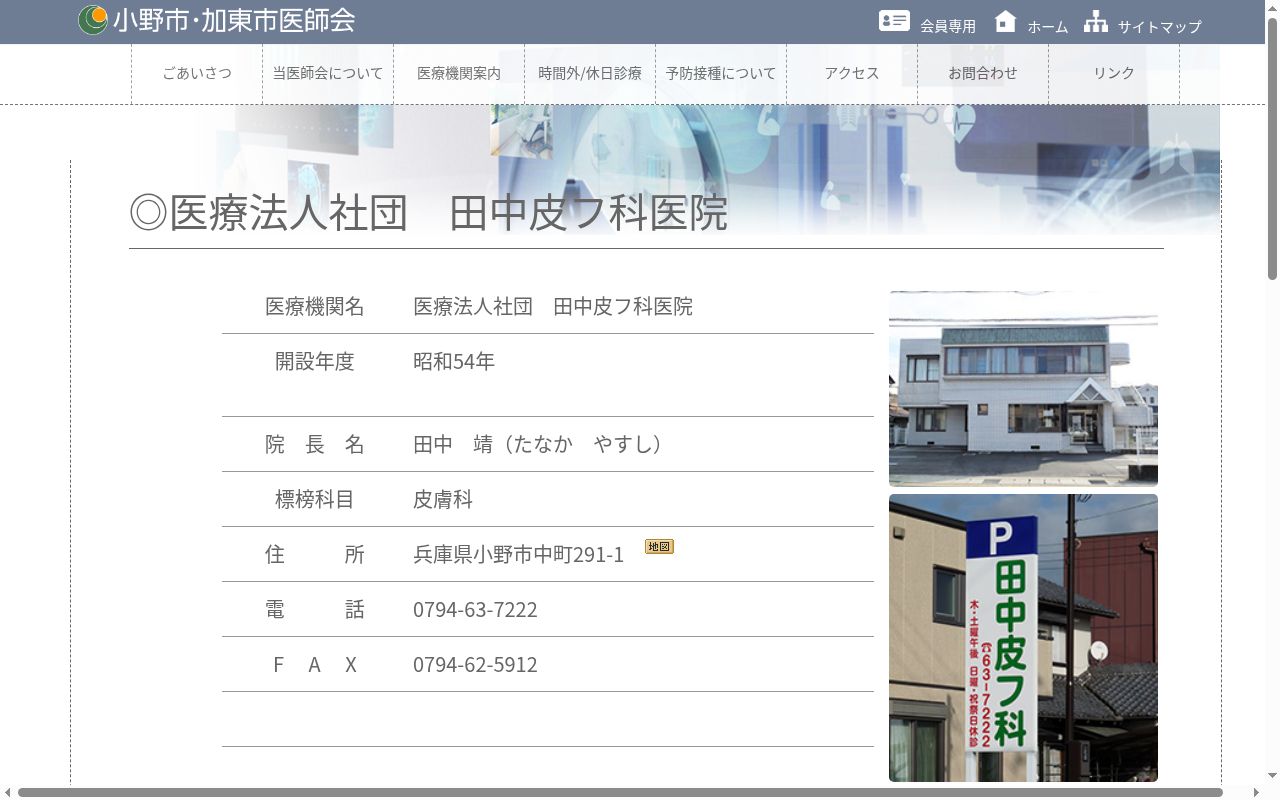This screenshot has height=800, width=1280.
Task: Click the fax number 0794-62-5912
Action: tap(475, 664)
